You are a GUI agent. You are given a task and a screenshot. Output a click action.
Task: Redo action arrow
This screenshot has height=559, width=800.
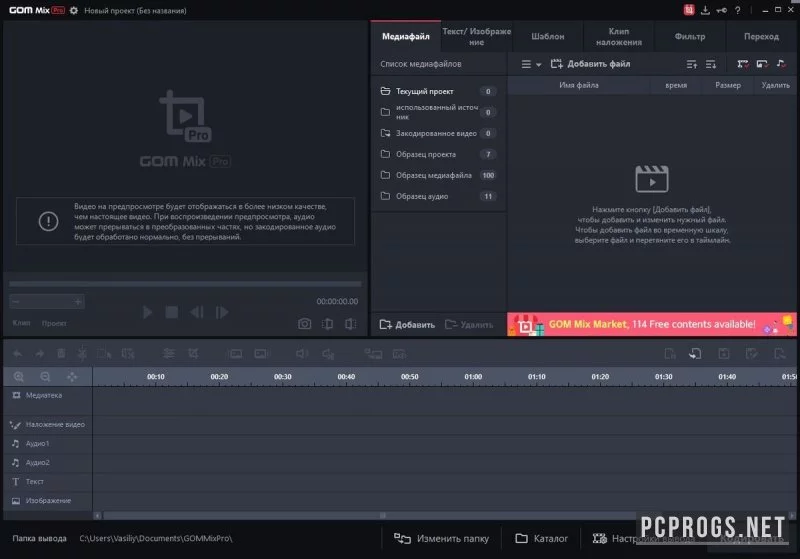[39, 353]
